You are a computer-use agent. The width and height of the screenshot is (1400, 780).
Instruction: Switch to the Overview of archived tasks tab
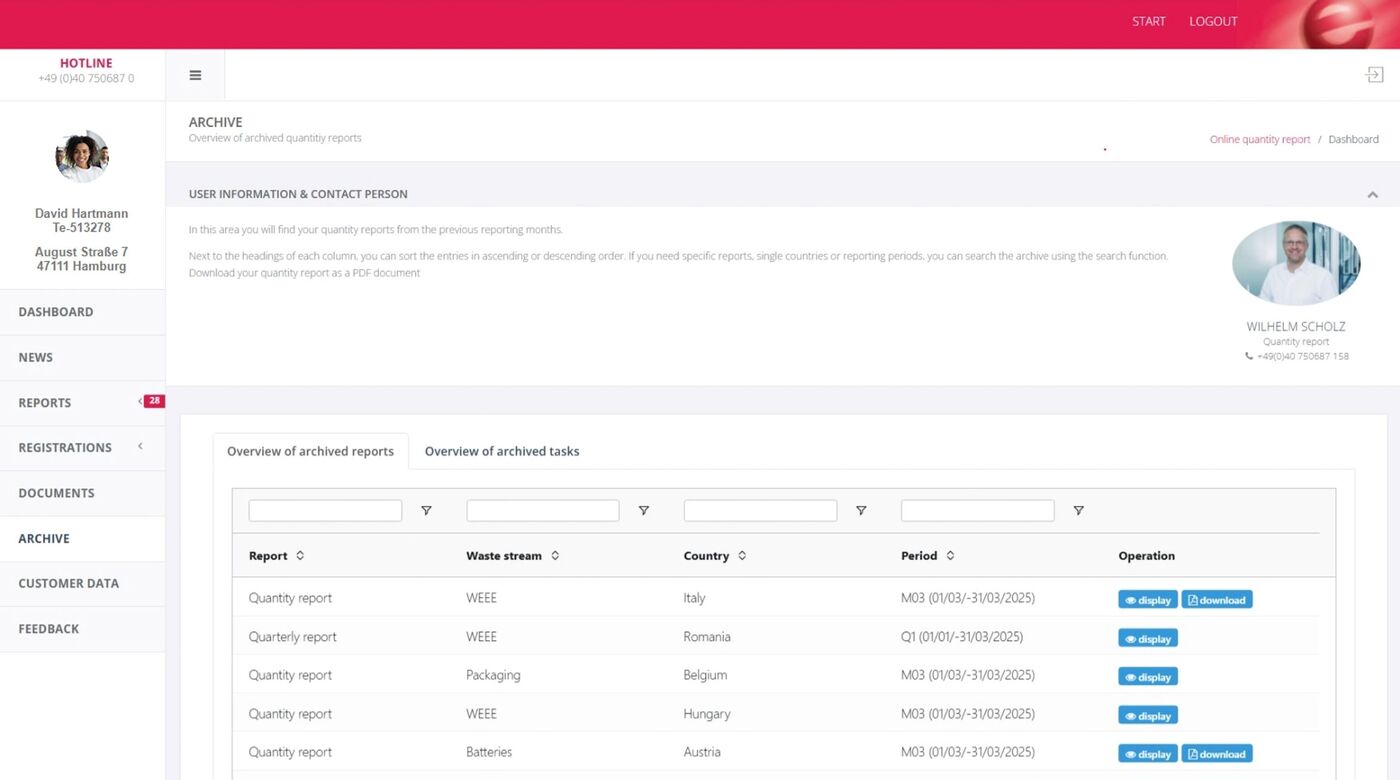[x=501, y=451]
